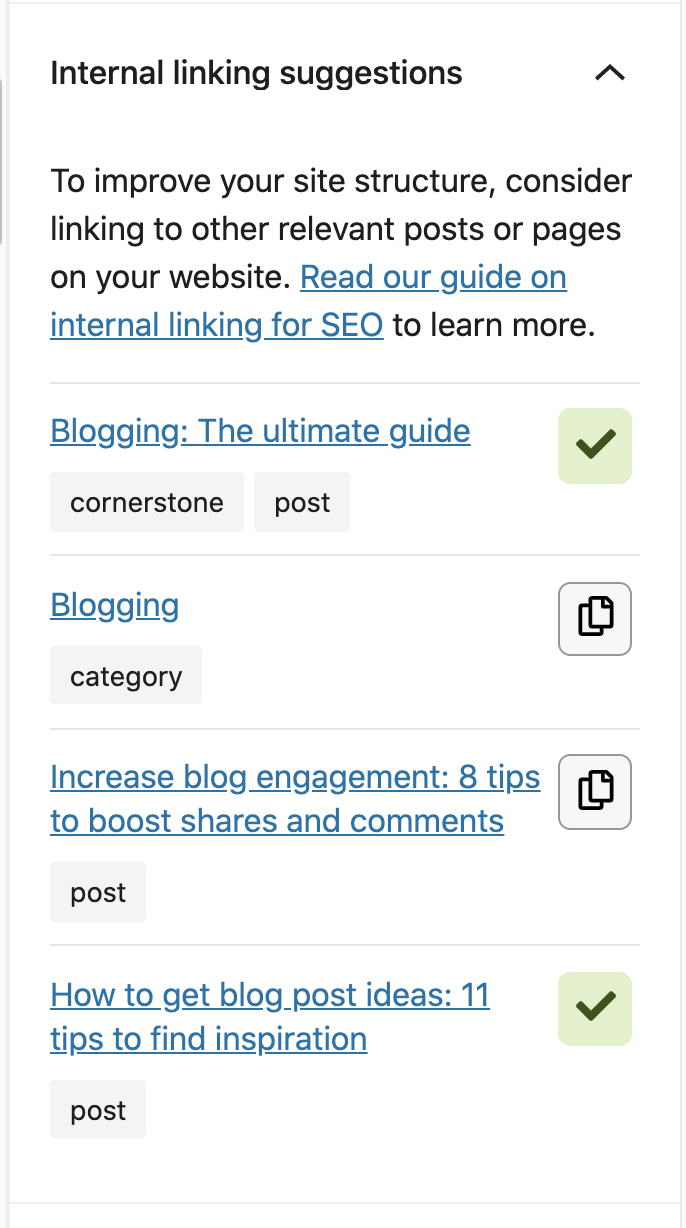686x1228 pixels.
Task: Select the "cornerstone" tag
Action: coord(146,502)
